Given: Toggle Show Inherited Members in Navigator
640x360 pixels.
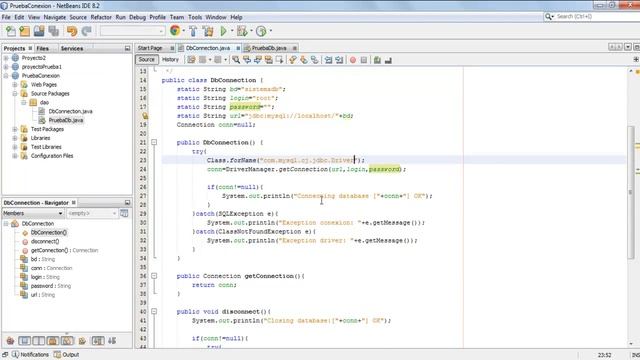Looking at the screenshot, I should [10, 340].
